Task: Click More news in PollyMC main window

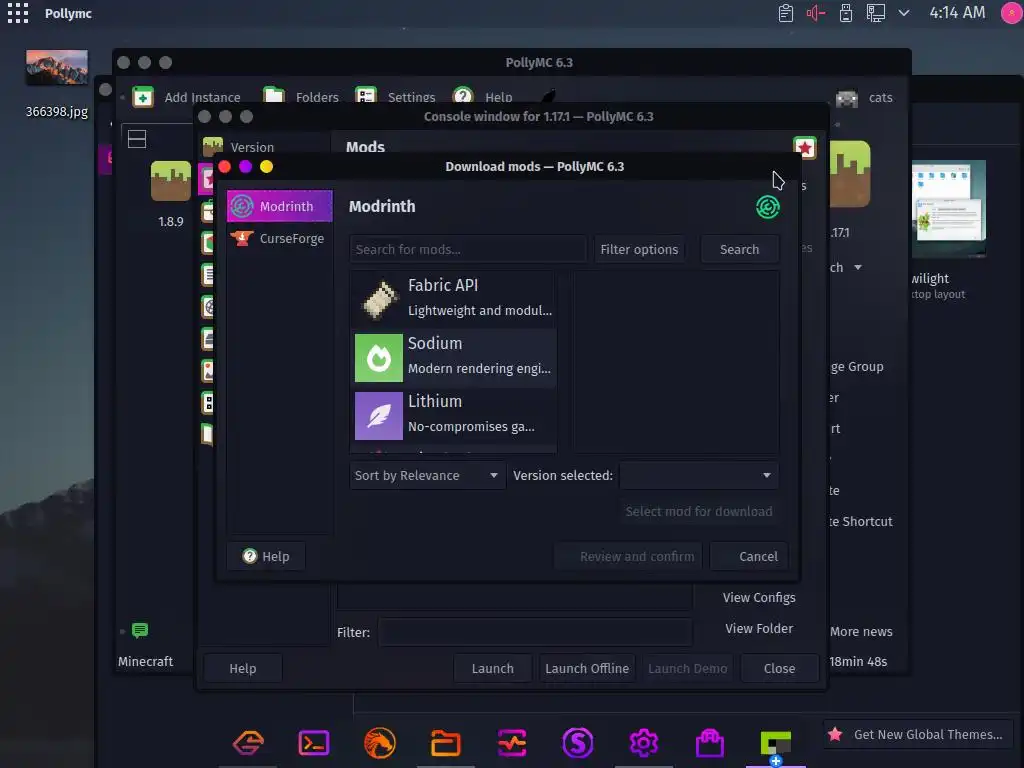Action: pyautogui.click(x=861, y=632)
